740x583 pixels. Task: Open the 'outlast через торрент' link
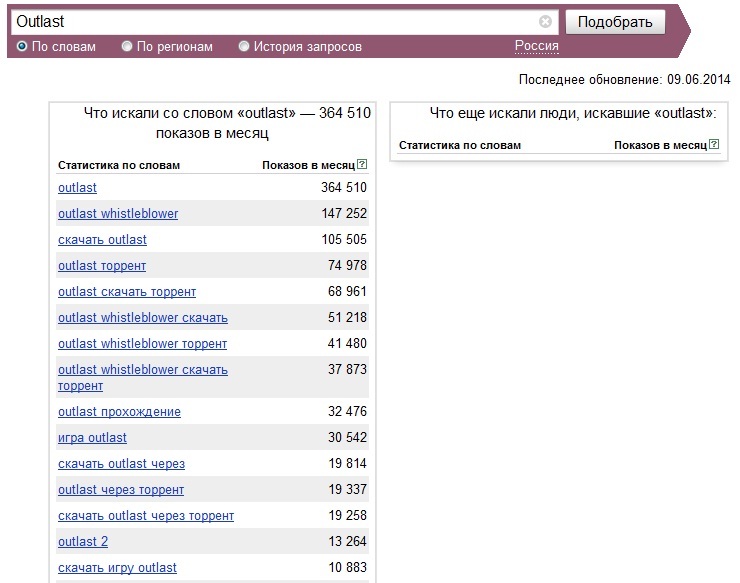coord(121,490)
